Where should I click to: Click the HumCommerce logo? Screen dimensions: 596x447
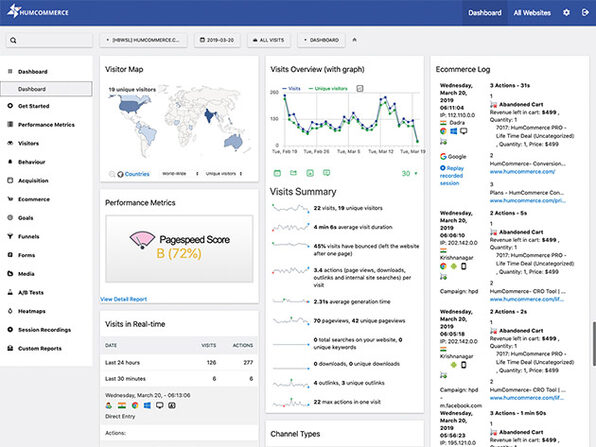38,11
